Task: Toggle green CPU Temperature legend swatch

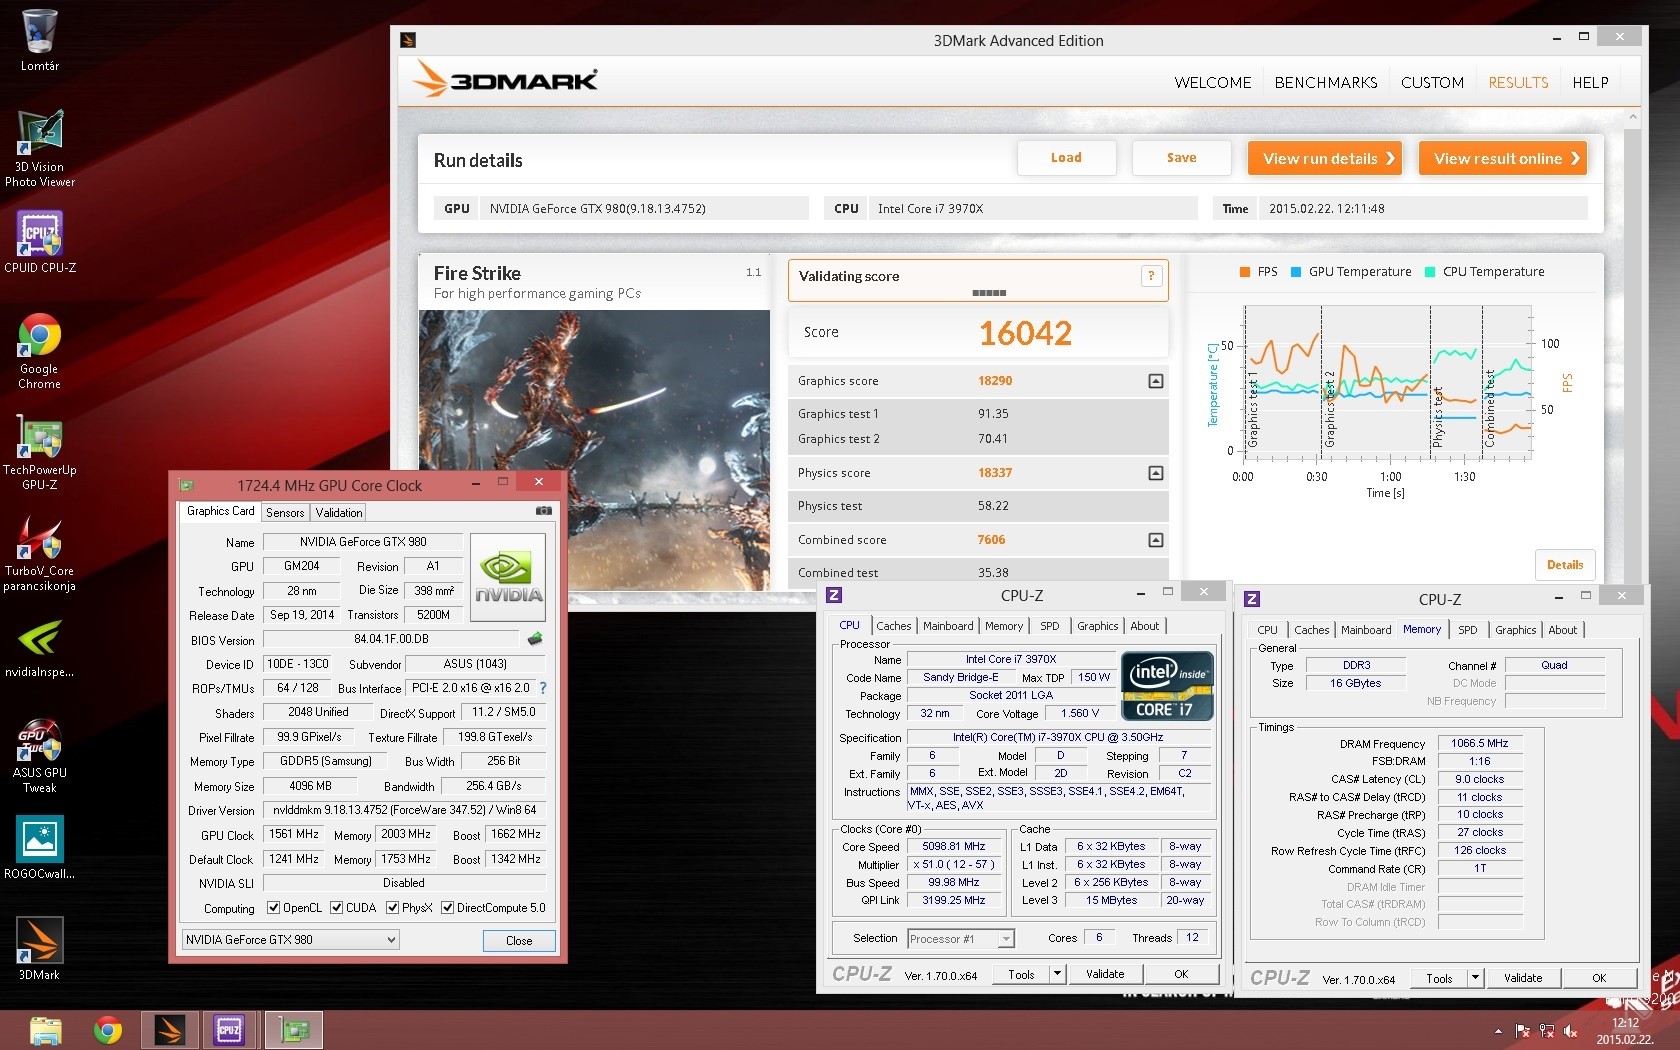Action: coord(1430,272)
